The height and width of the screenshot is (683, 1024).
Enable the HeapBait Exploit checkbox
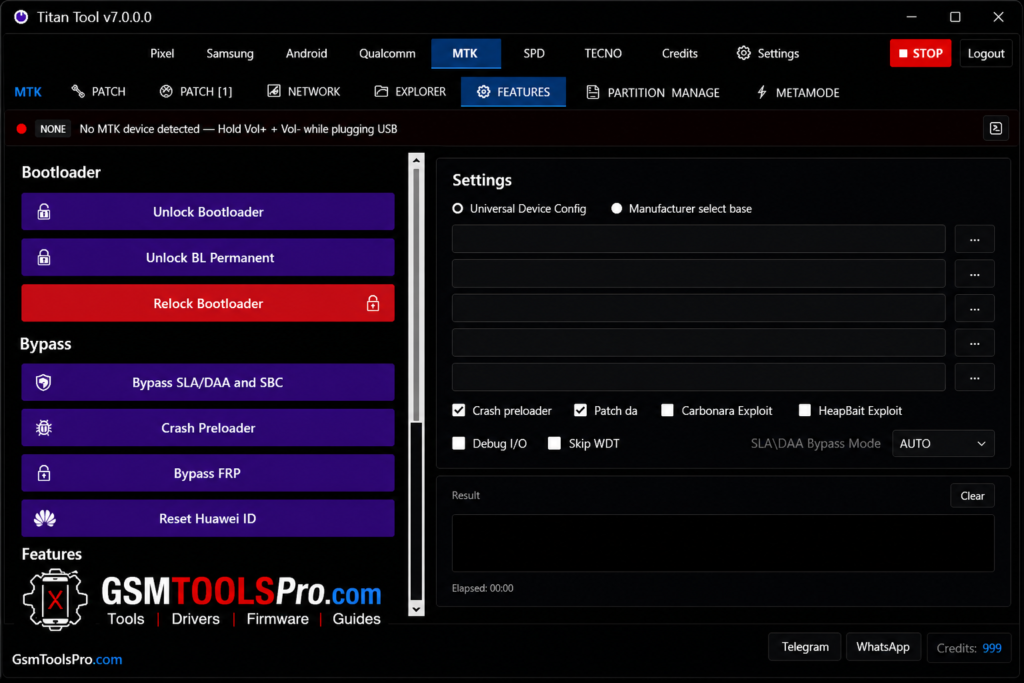pos(805,410)
